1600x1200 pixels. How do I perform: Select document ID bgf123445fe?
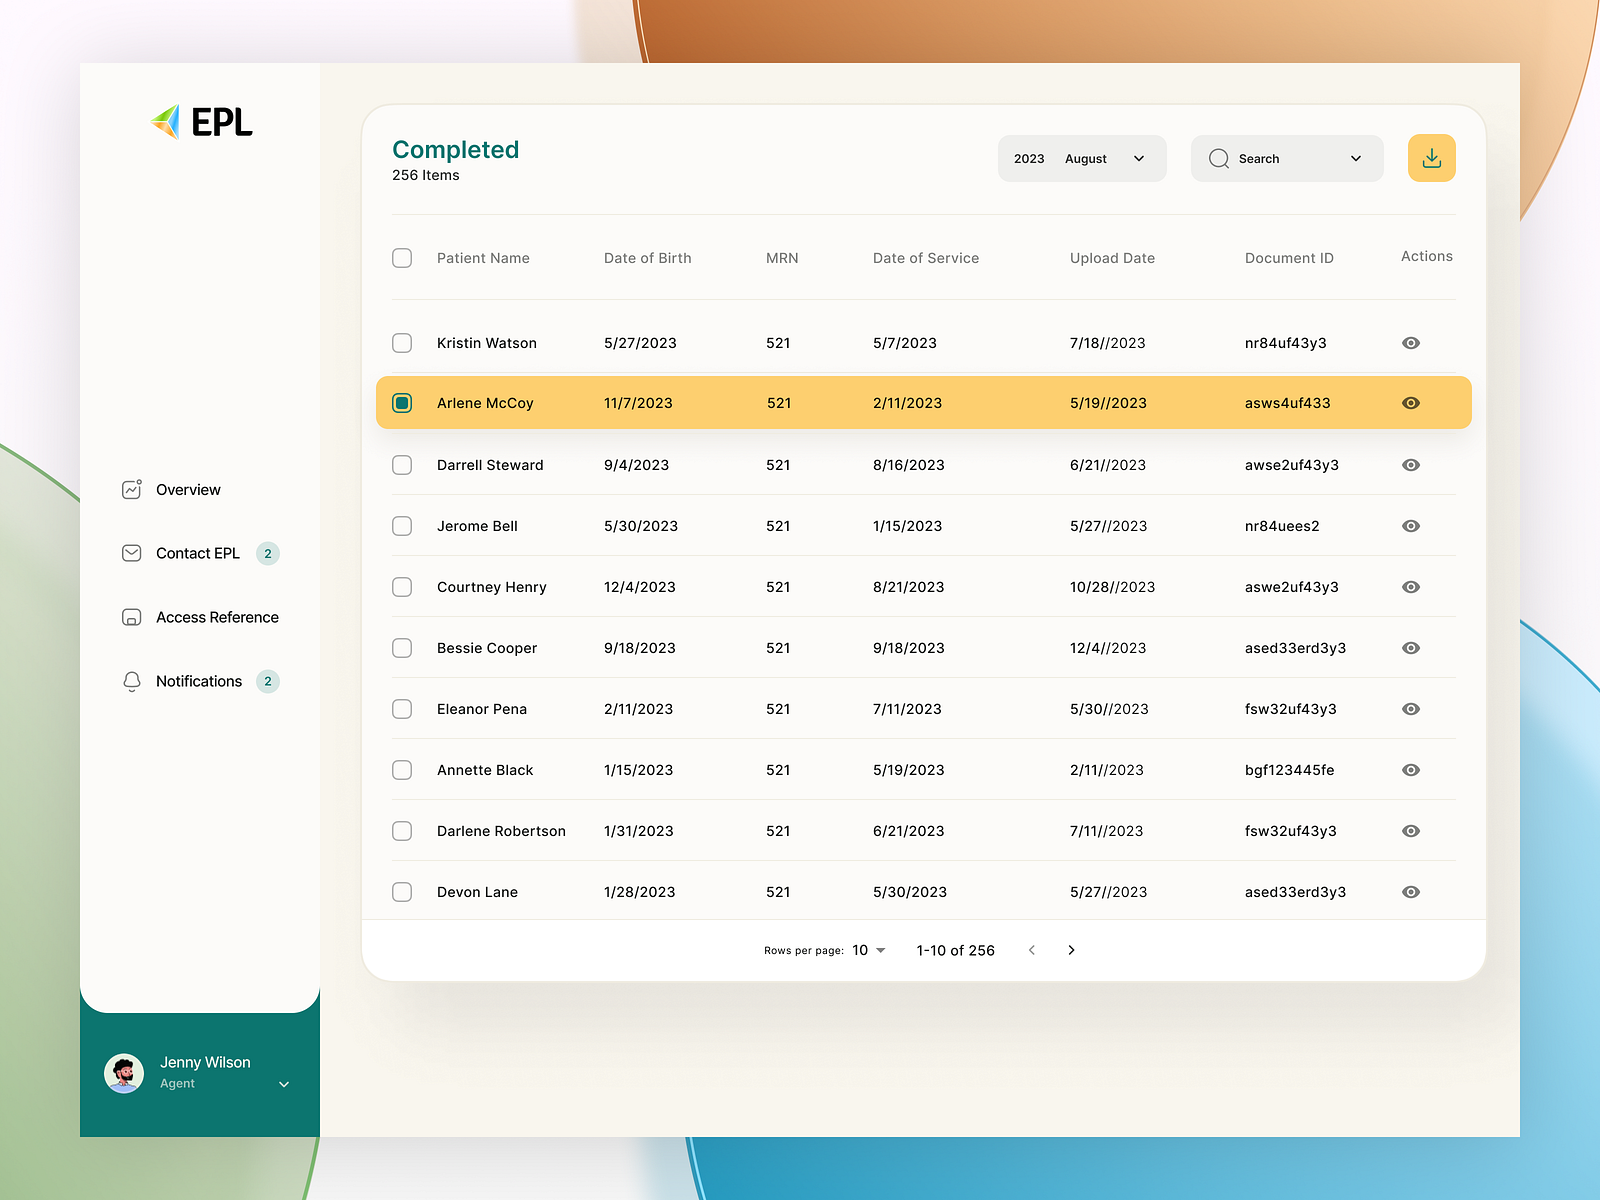1289,770
